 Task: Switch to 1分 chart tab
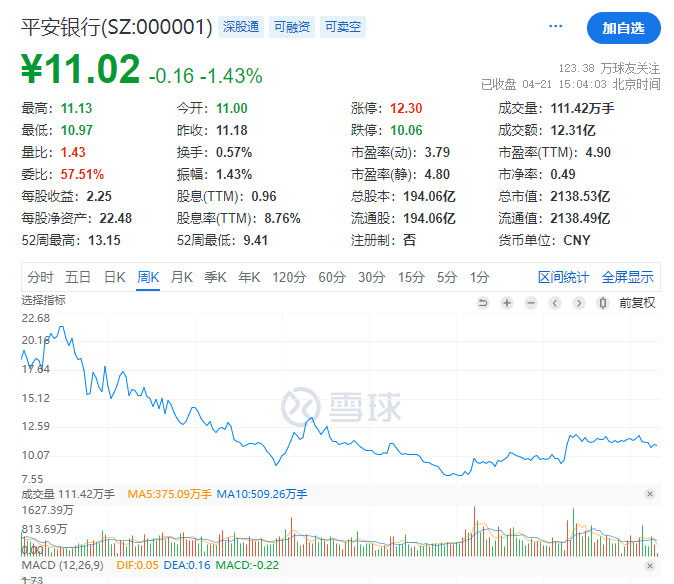pyautogui.click(x=479, y=277)
